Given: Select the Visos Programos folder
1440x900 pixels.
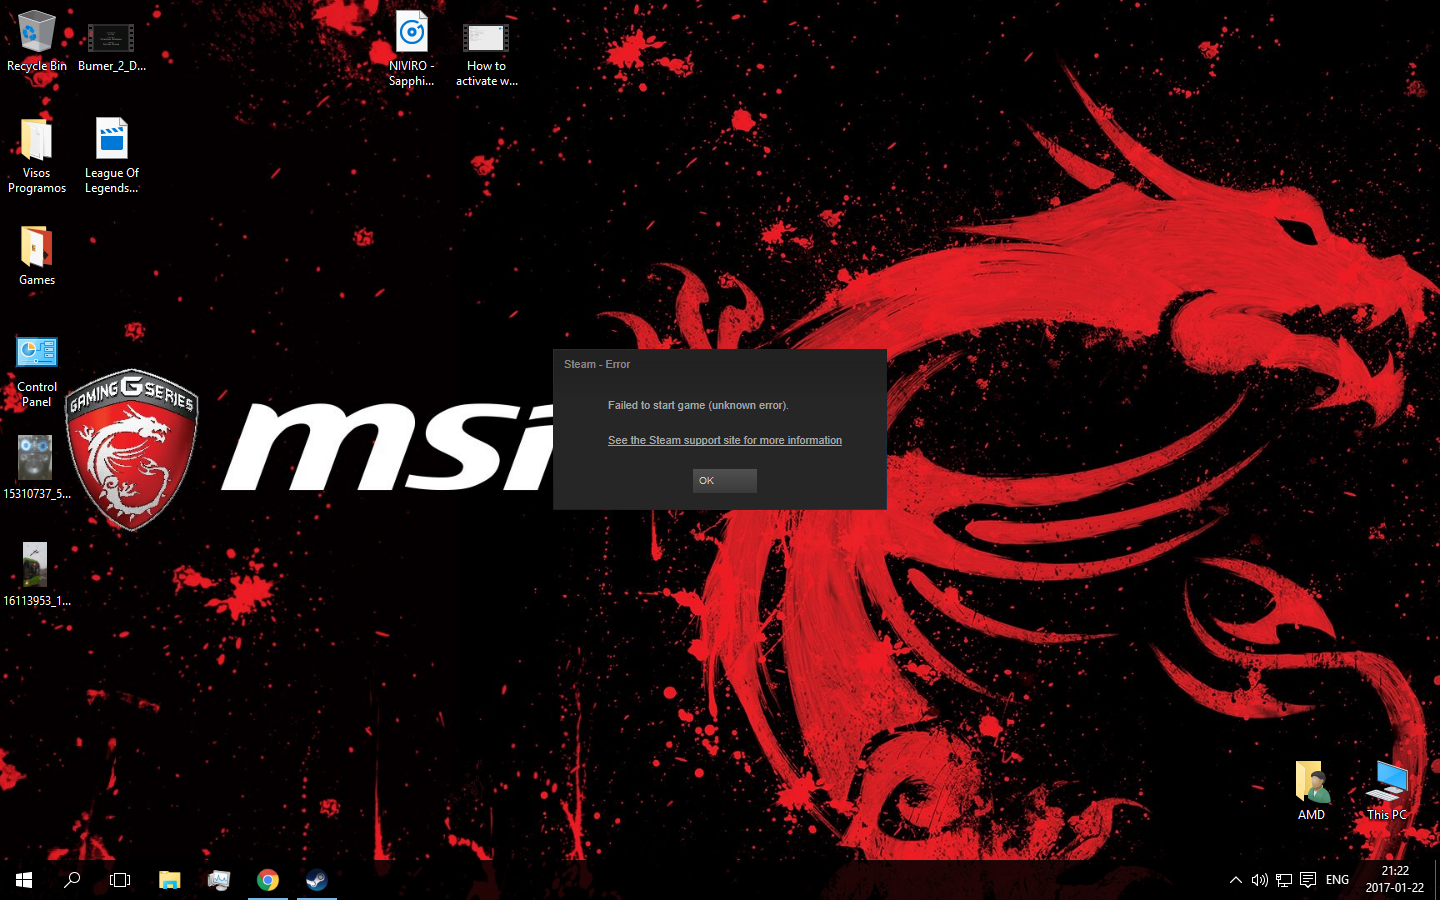Looking at the screenshot, I should coord(36,156).
